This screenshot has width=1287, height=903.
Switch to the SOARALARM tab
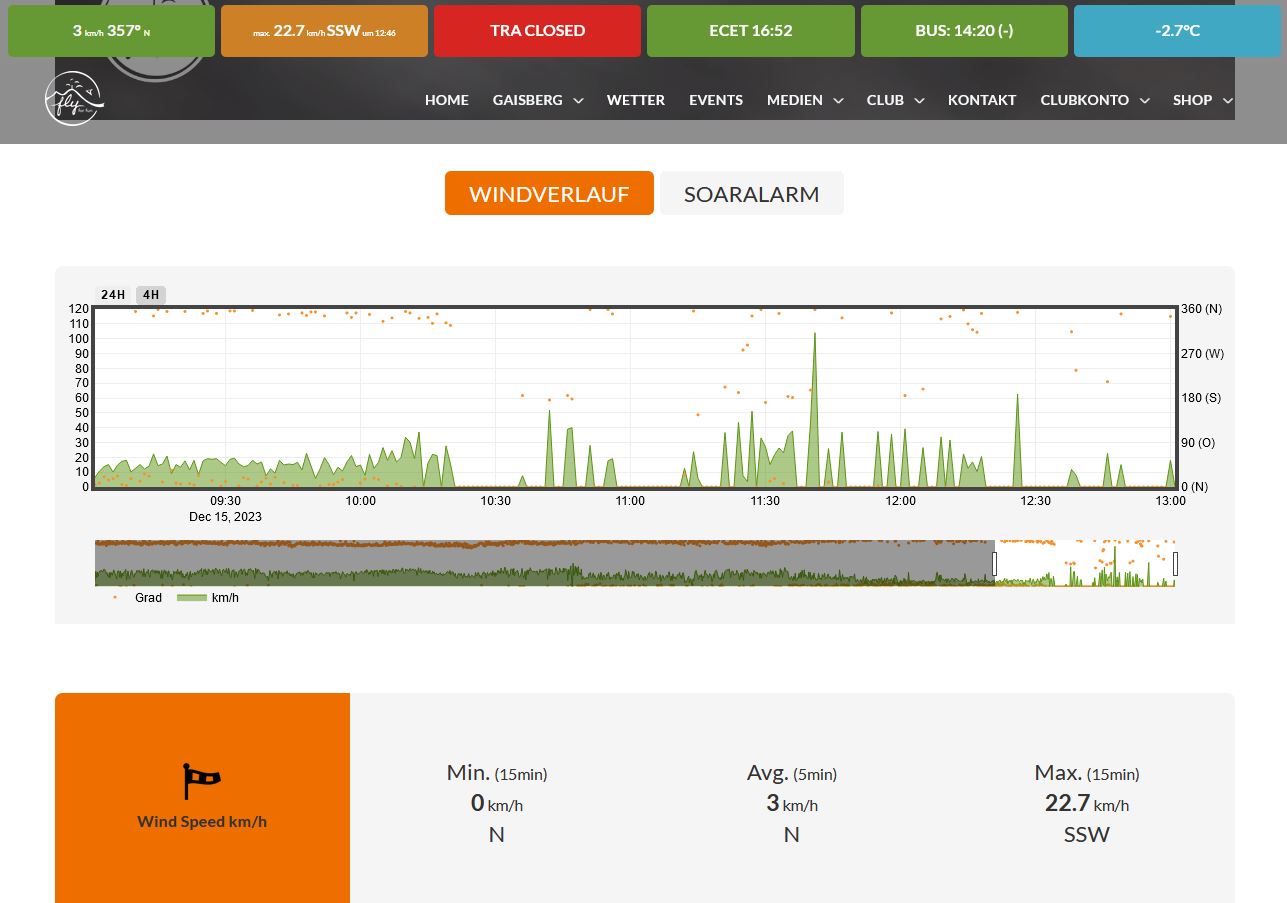tap(751, 193)
